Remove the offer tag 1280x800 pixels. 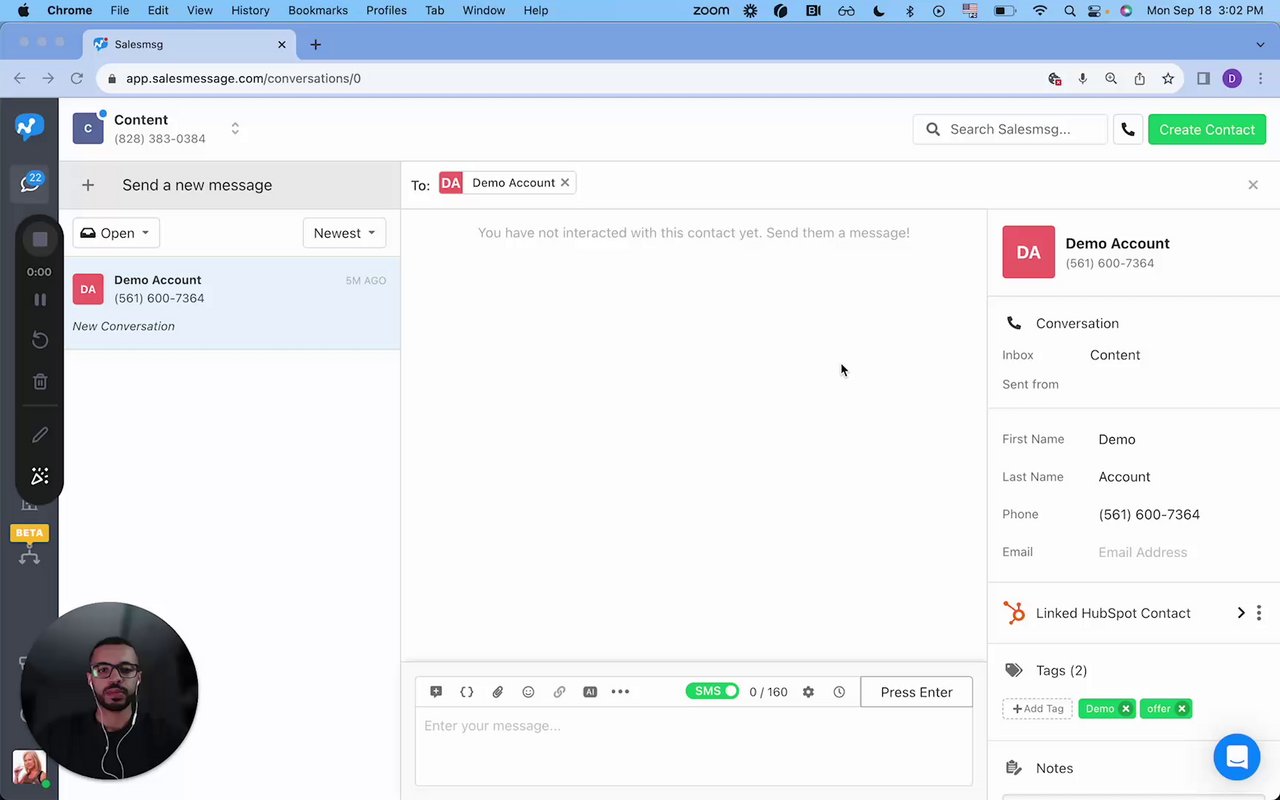click(x=1181, y=709)
